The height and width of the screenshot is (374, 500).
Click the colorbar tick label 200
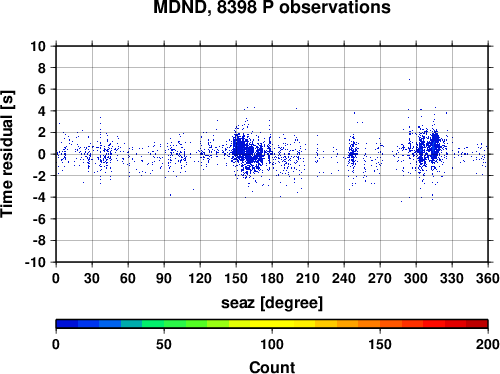coord(488,344)
